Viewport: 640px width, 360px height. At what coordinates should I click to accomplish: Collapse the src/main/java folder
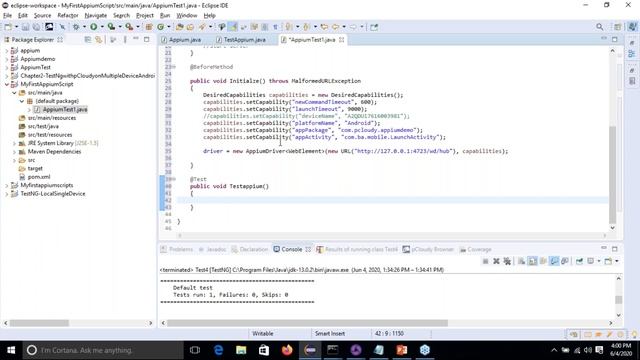(14, 93)
